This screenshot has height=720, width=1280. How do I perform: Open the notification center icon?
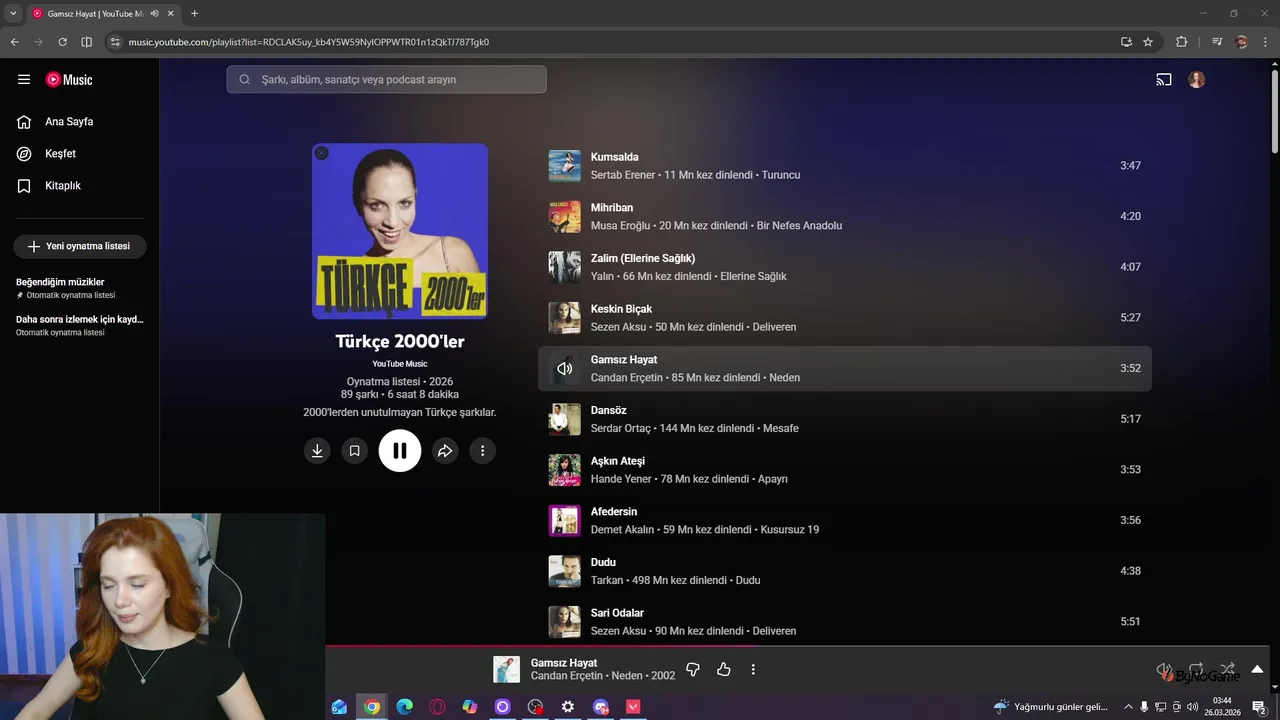click(1259, 707)
